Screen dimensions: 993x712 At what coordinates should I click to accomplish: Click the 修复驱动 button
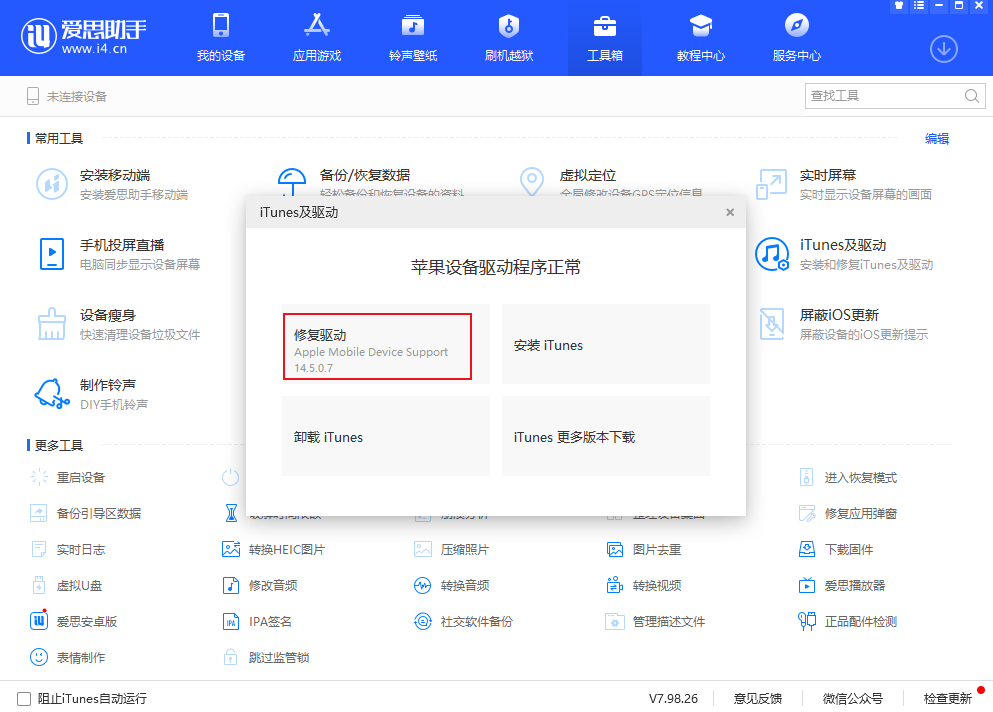click(x=377, y=347)
